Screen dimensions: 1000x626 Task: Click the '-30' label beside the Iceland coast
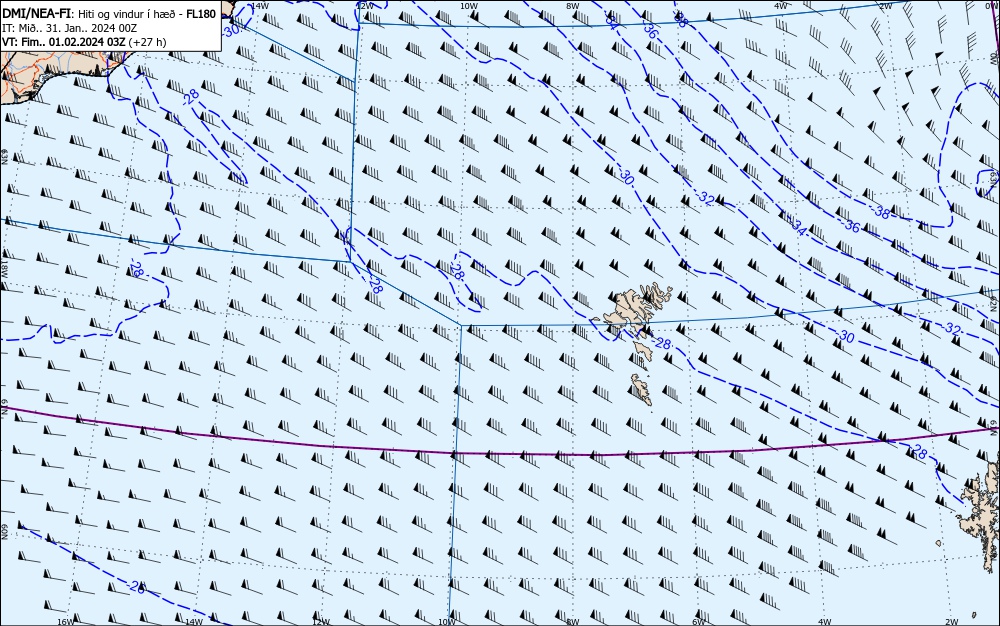click(x=232, y=29)
